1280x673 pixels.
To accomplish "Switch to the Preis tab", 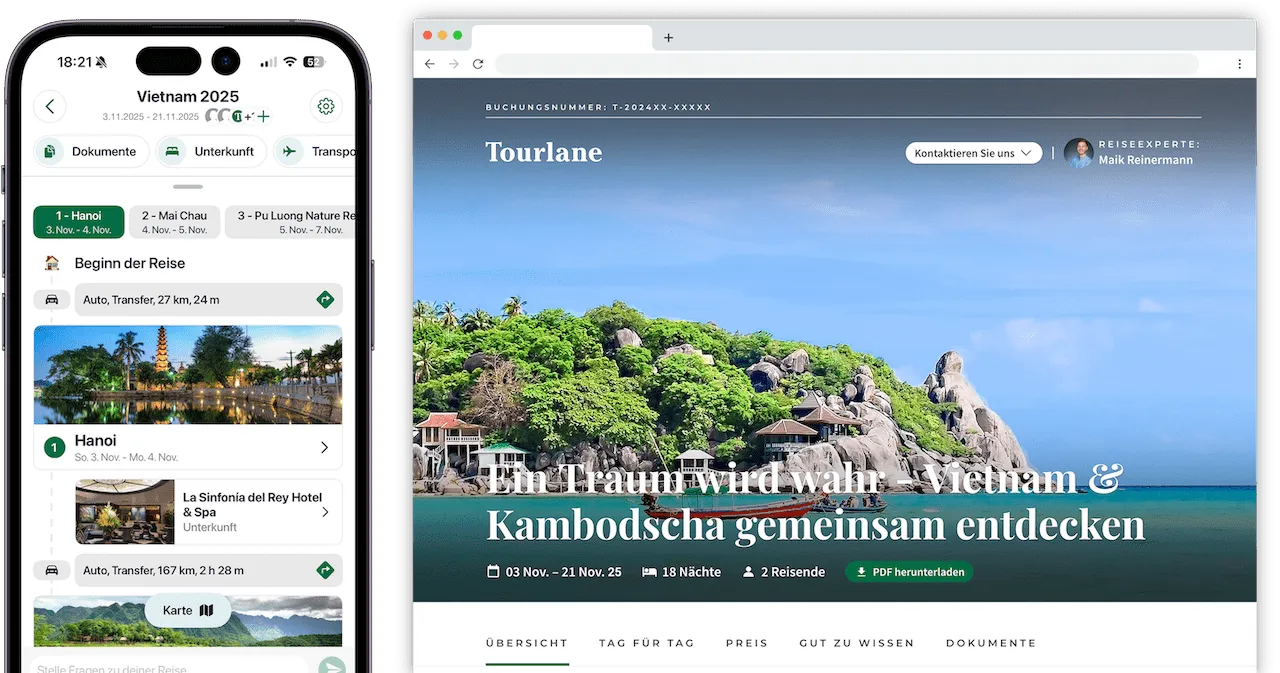I will click(747, 643).
